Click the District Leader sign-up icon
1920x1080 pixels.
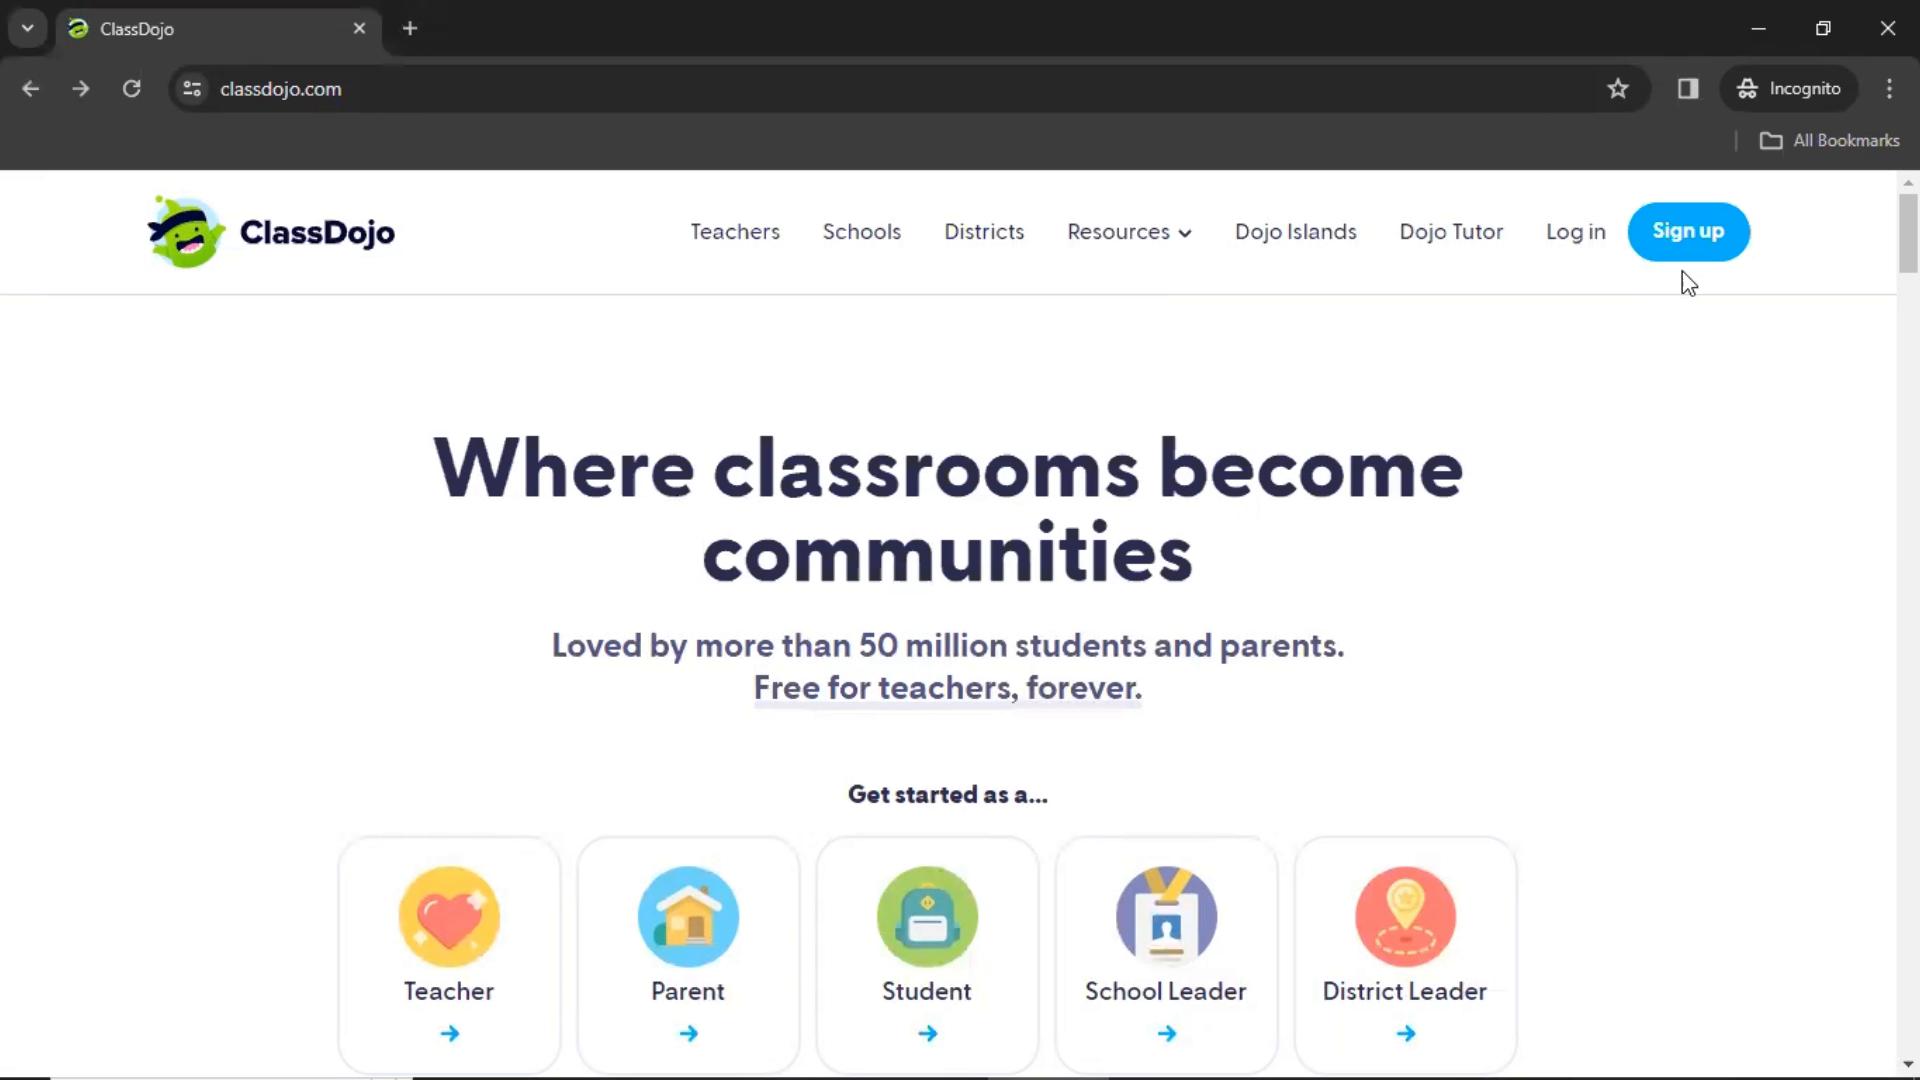(x=1406, y=914)
